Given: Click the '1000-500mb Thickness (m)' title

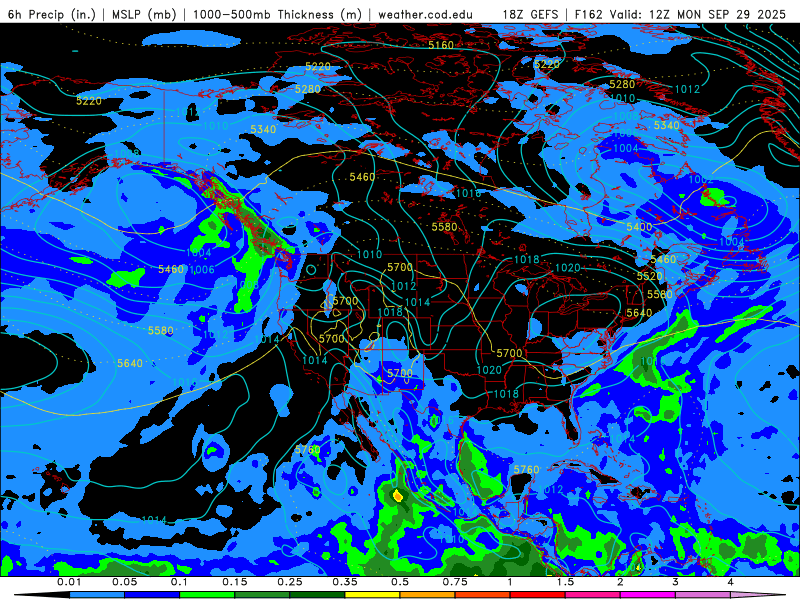Looking at the screenshot, I should pos(277,14).
